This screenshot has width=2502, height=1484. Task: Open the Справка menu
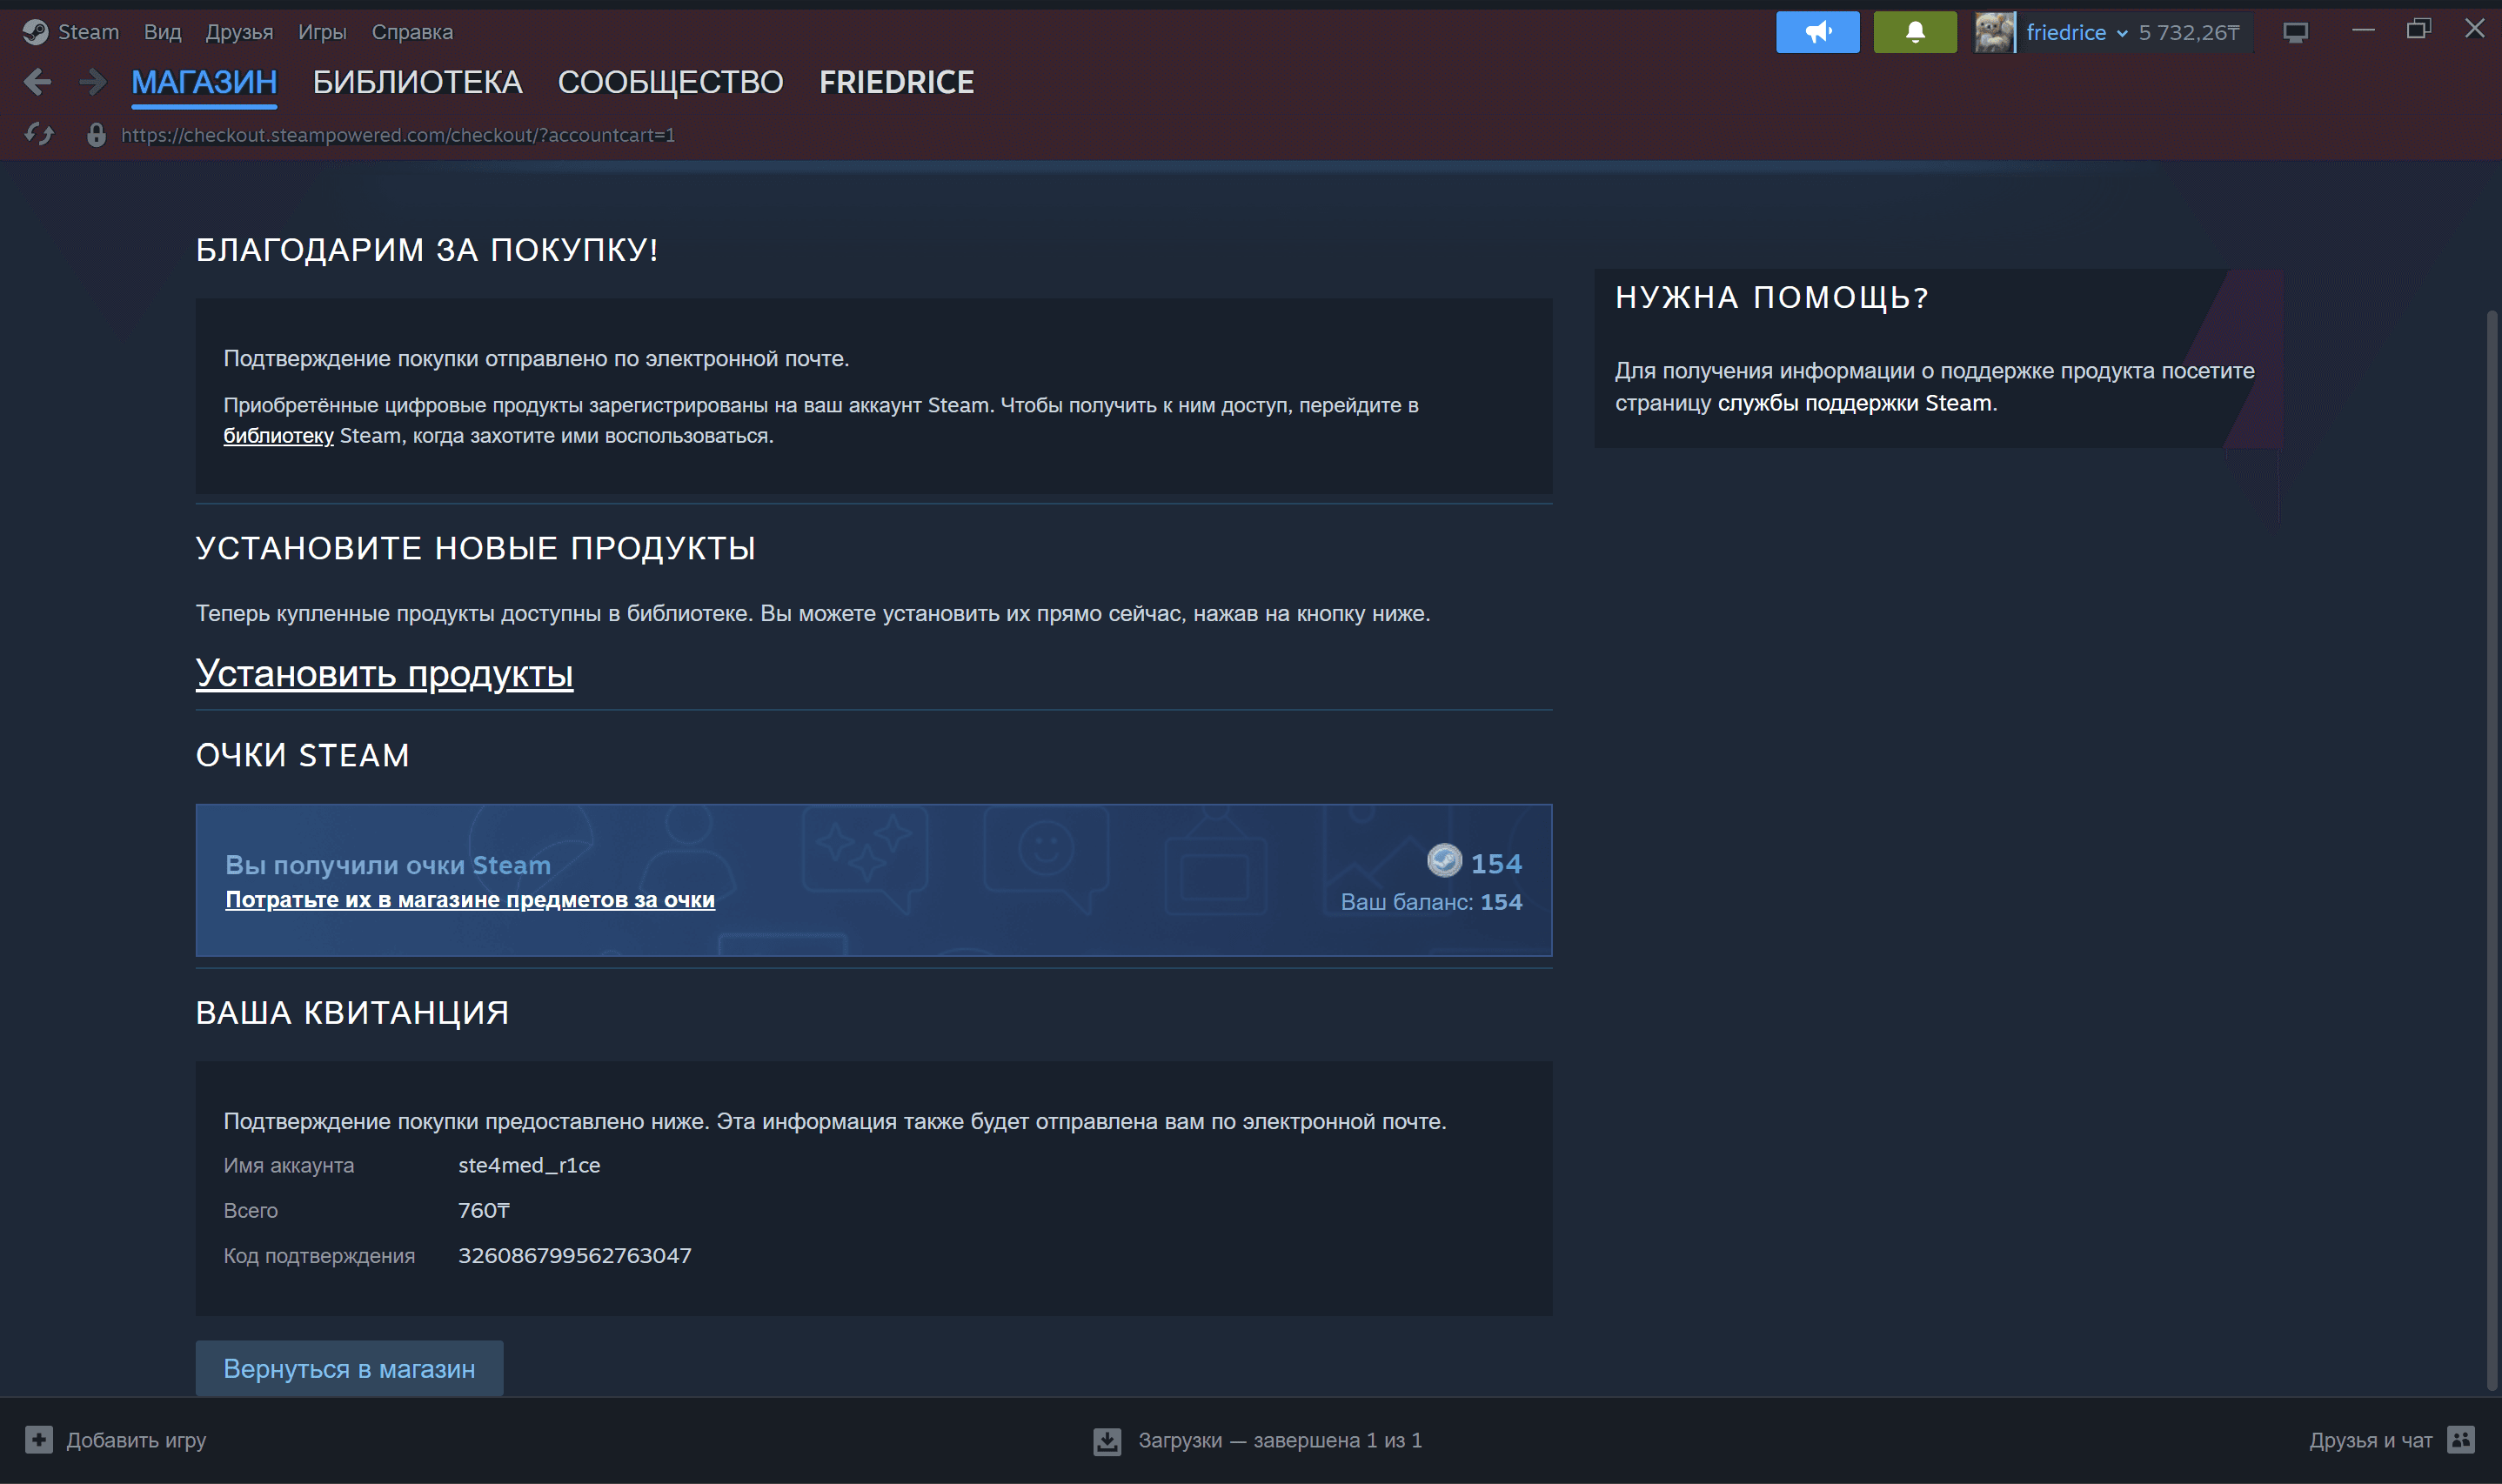(412, 32)
